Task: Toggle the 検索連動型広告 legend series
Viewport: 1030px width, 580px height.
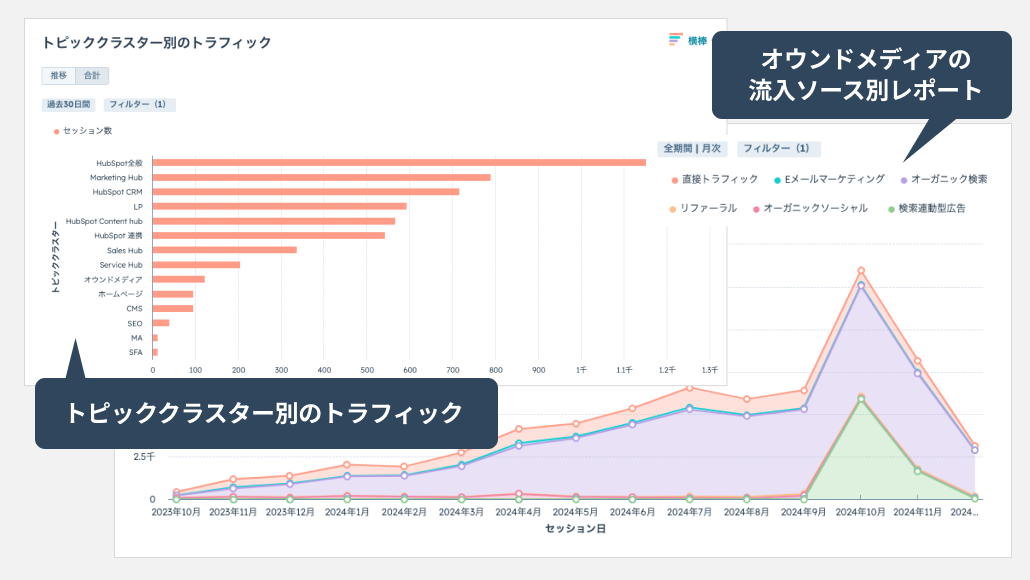Action: [x=927, y=208]
